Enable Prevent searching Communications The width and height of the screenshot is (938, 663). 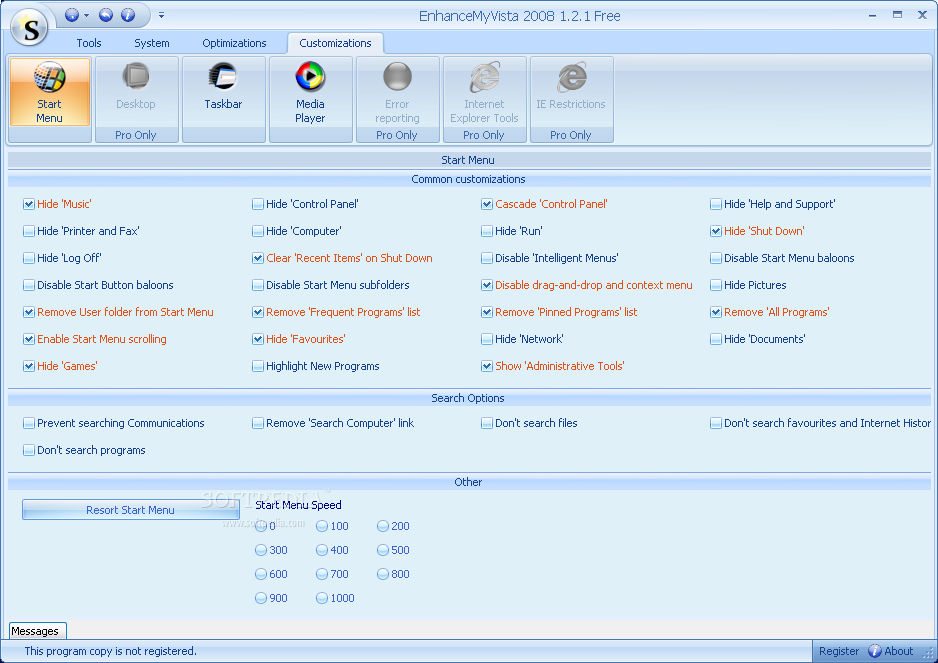[29, 423]
